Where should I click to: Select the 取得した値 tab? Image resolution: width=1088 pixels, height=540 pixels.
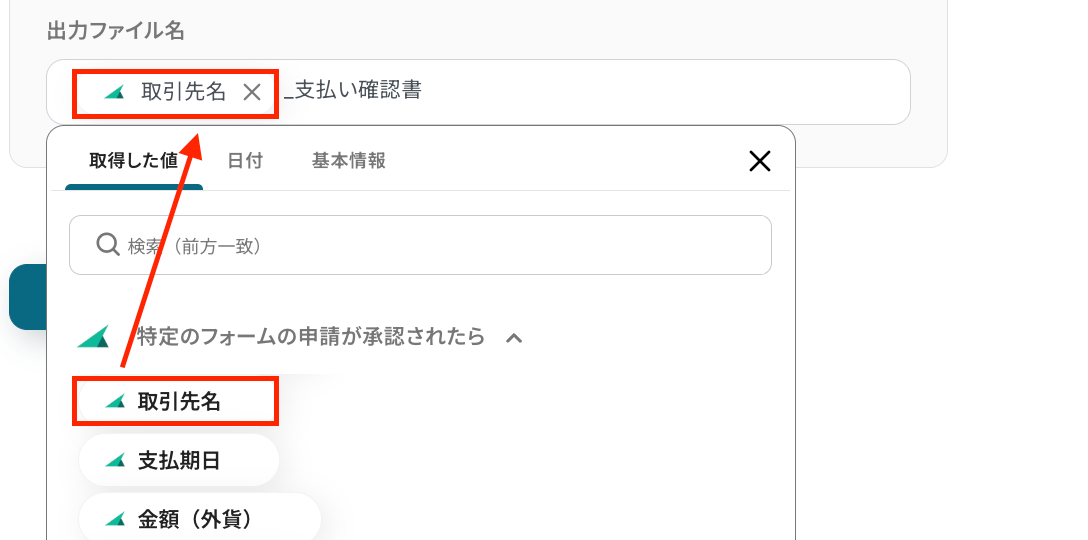[134, 161]
